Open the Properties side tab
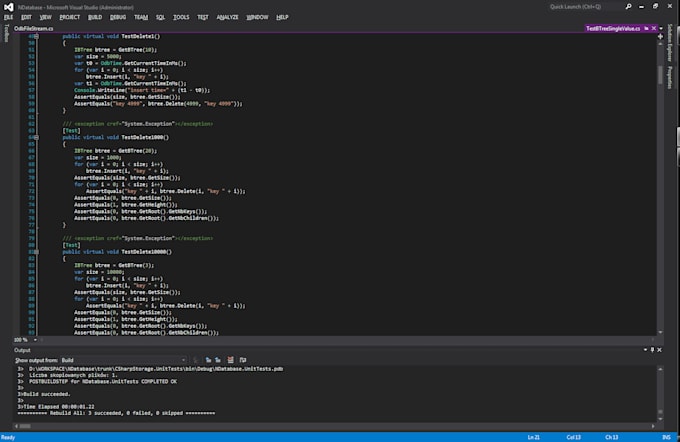 pyautogui.click(x=670, y=77)
